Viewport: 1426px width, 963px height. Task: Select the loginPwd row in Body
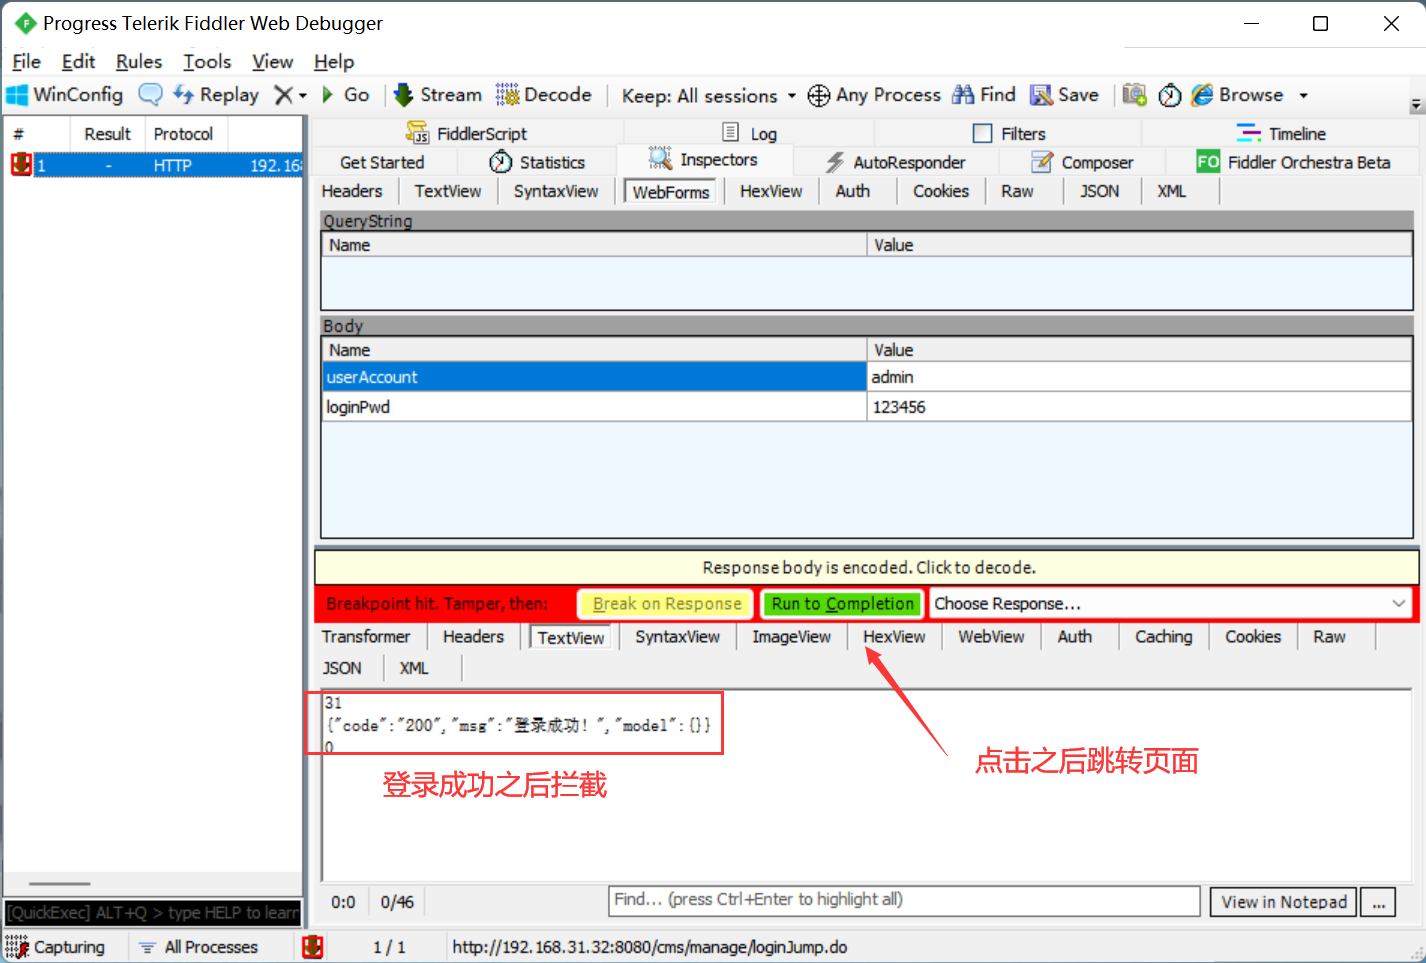click(866, 407)
